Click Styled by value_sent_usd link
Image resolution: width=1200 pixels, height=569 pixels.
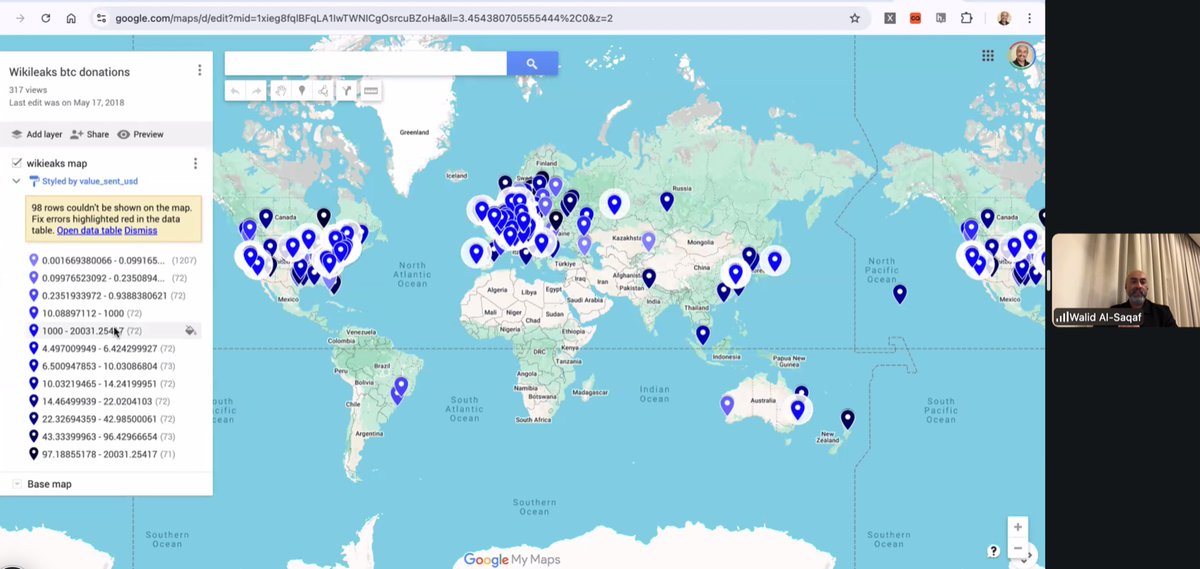pyautogui.click(x=90, y=182)
